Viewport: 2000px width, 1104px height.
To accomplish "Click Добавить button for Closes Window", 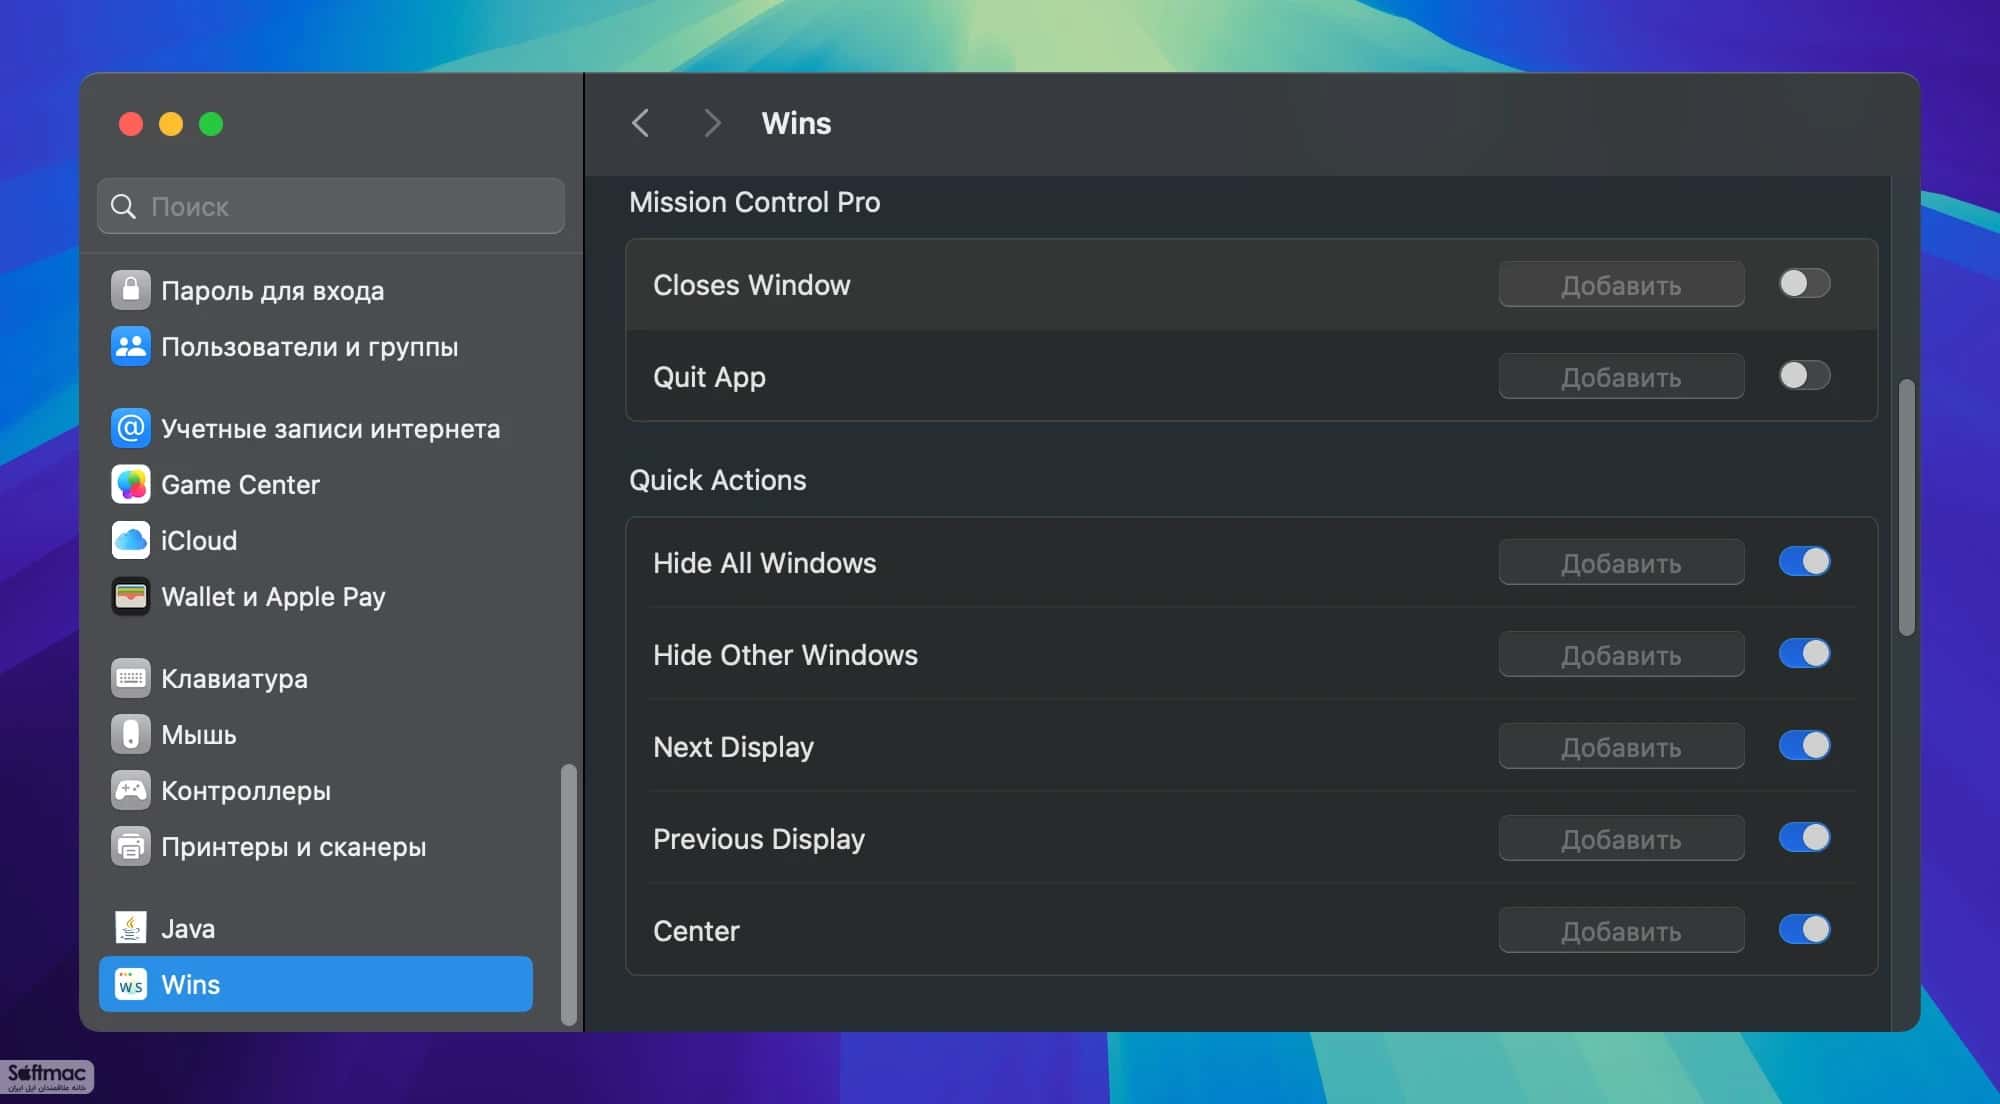I will pyautogui.click(x=1621, y=285).
